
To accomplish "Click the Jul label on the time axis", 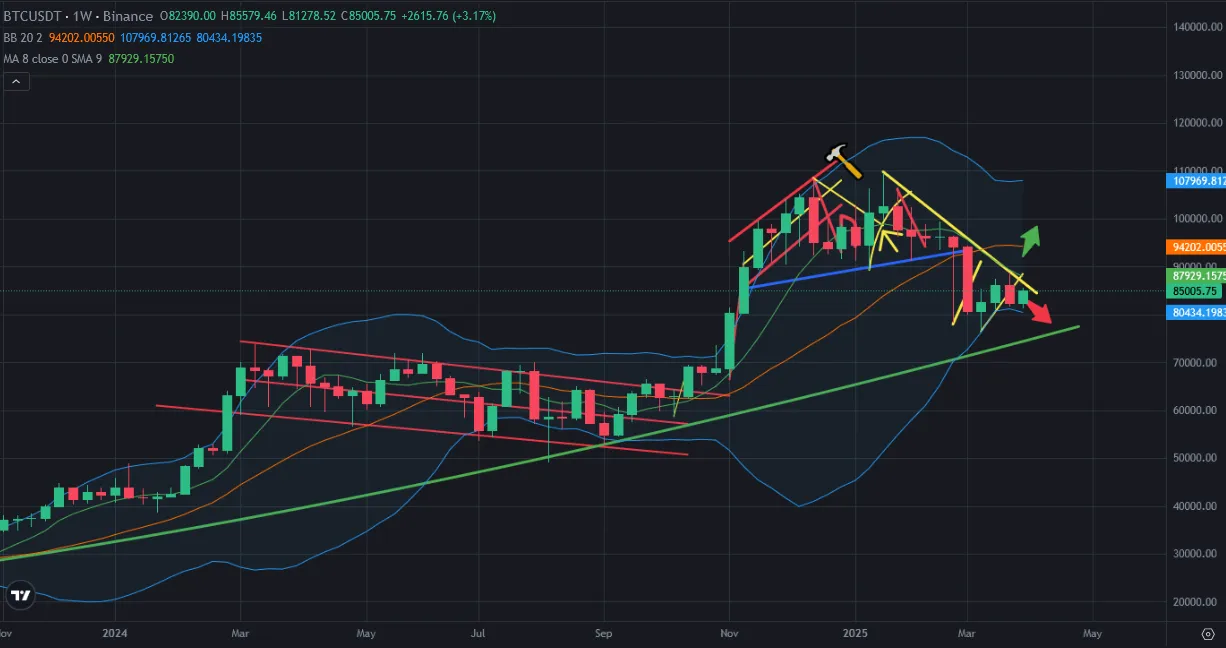I will coord(477,634).
